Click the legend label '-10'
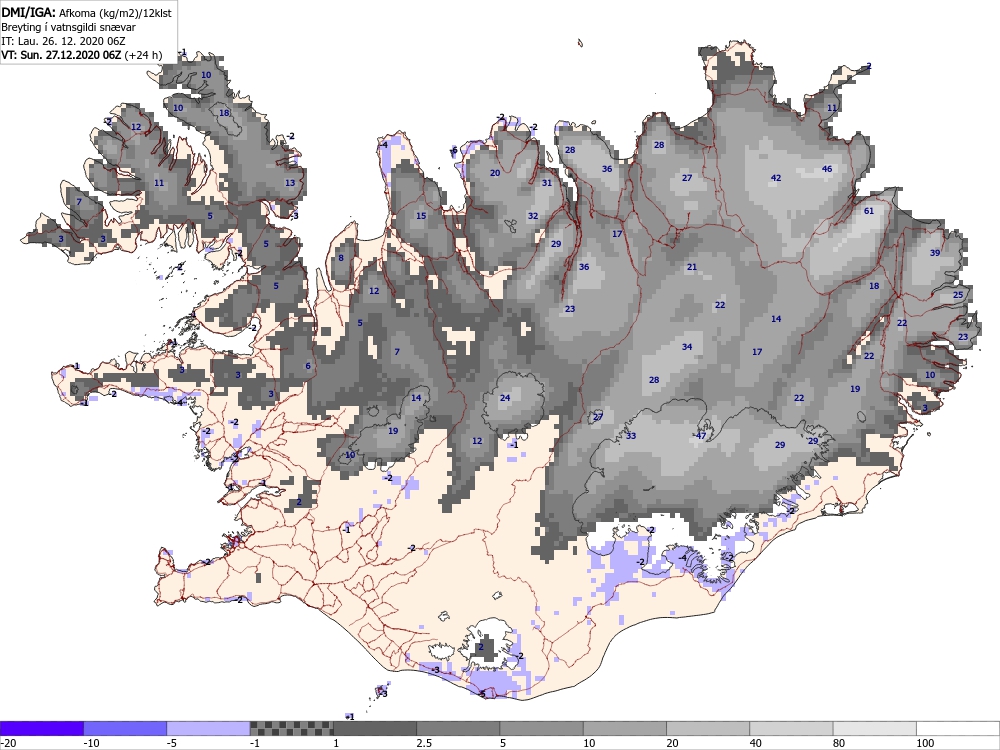The image size is (1000, 750). click(x=92, y=743)
